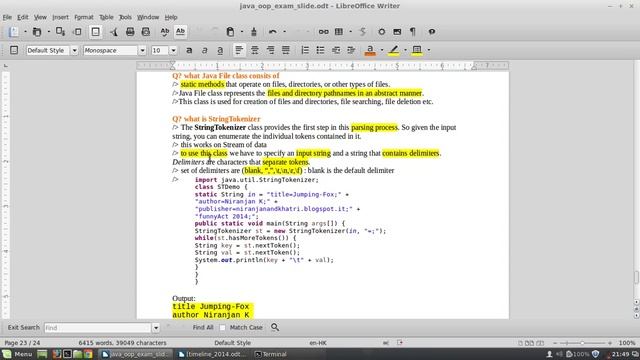Click the New document icon
The height and width of the screenshot is (360, 640).
tap(13, 32)
